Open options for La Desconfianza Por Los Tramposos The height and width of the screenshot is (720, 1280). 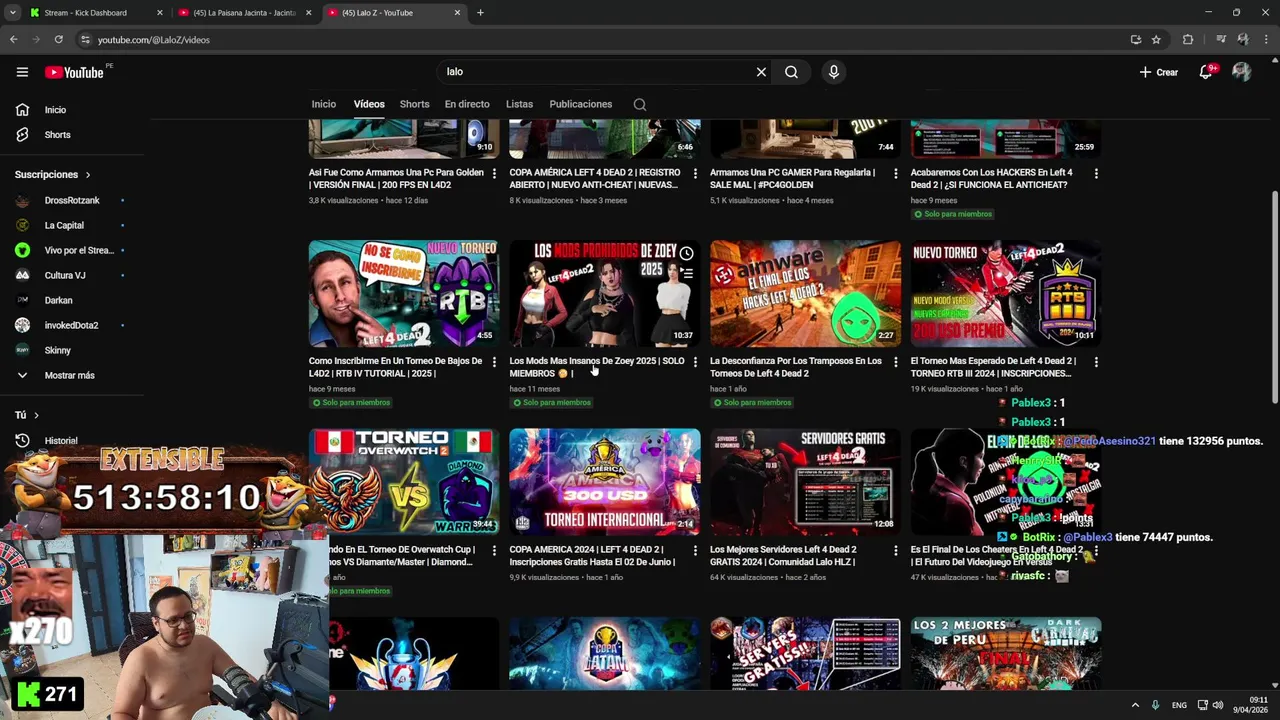coord(895,362)
